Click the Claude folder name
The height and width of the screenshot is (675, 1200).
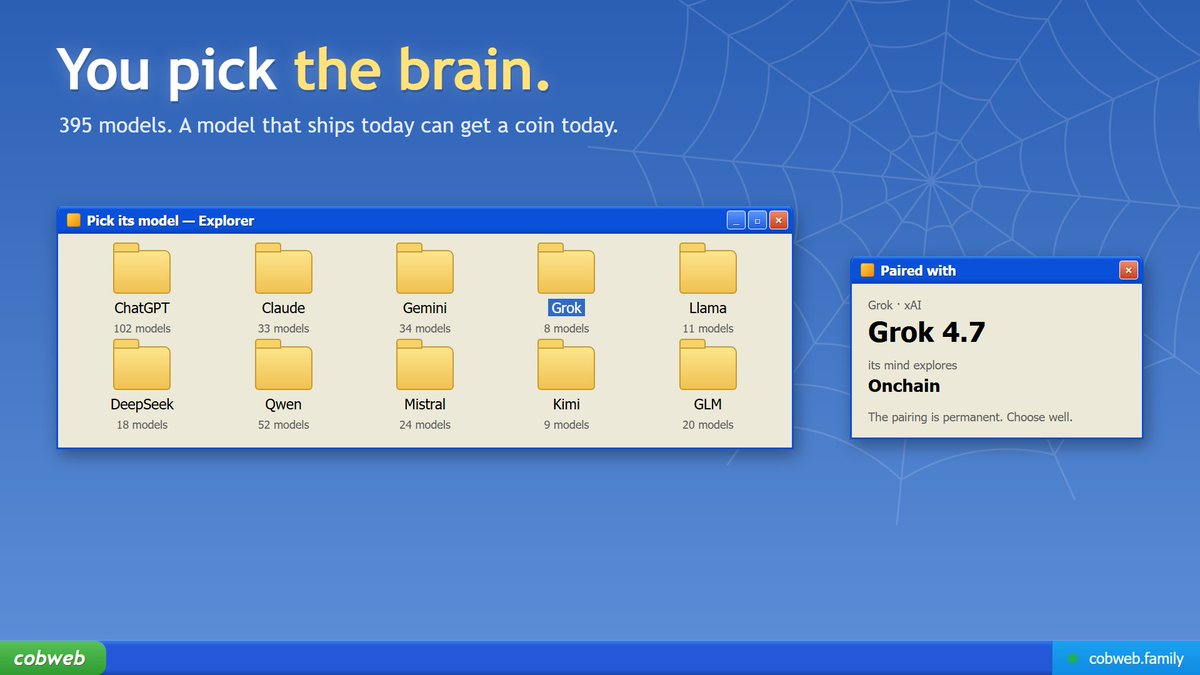click(283, 308)
